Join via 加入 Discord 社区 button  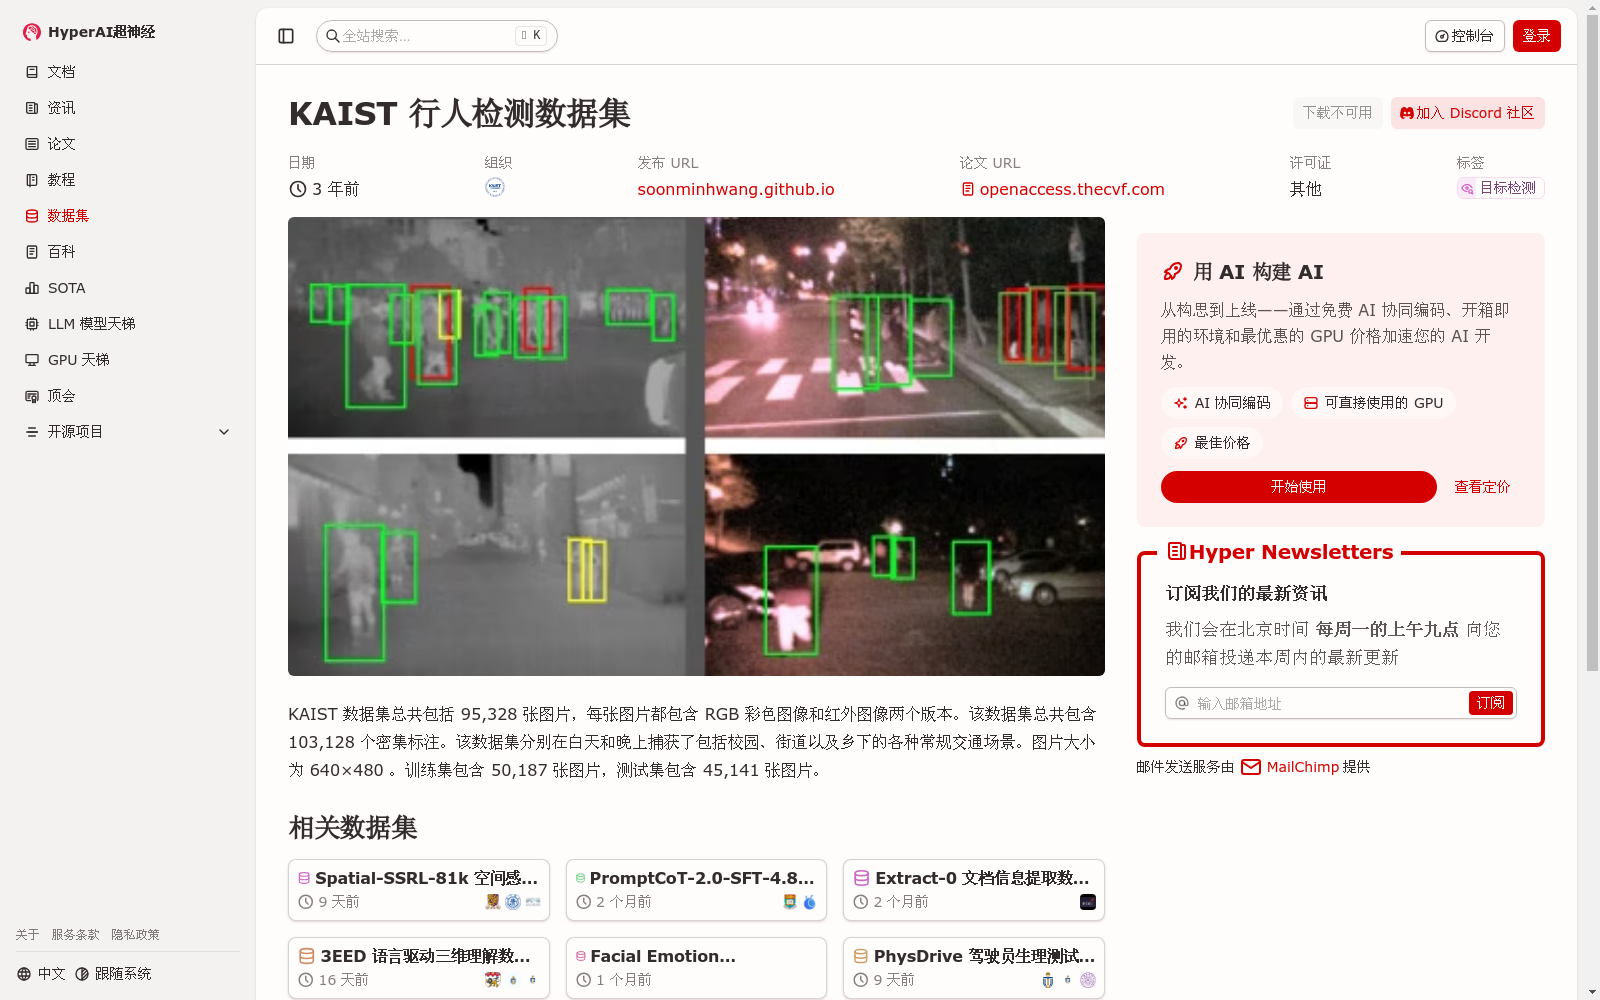(1467, 113)
